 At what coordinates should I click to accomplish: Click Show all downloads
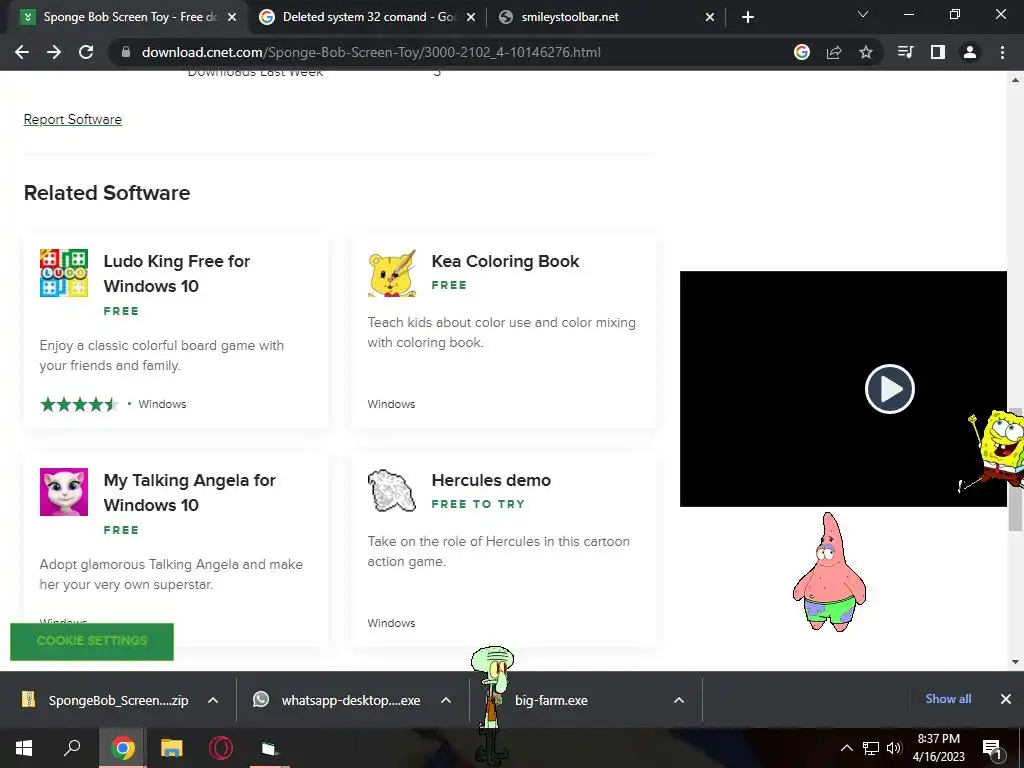948,699
